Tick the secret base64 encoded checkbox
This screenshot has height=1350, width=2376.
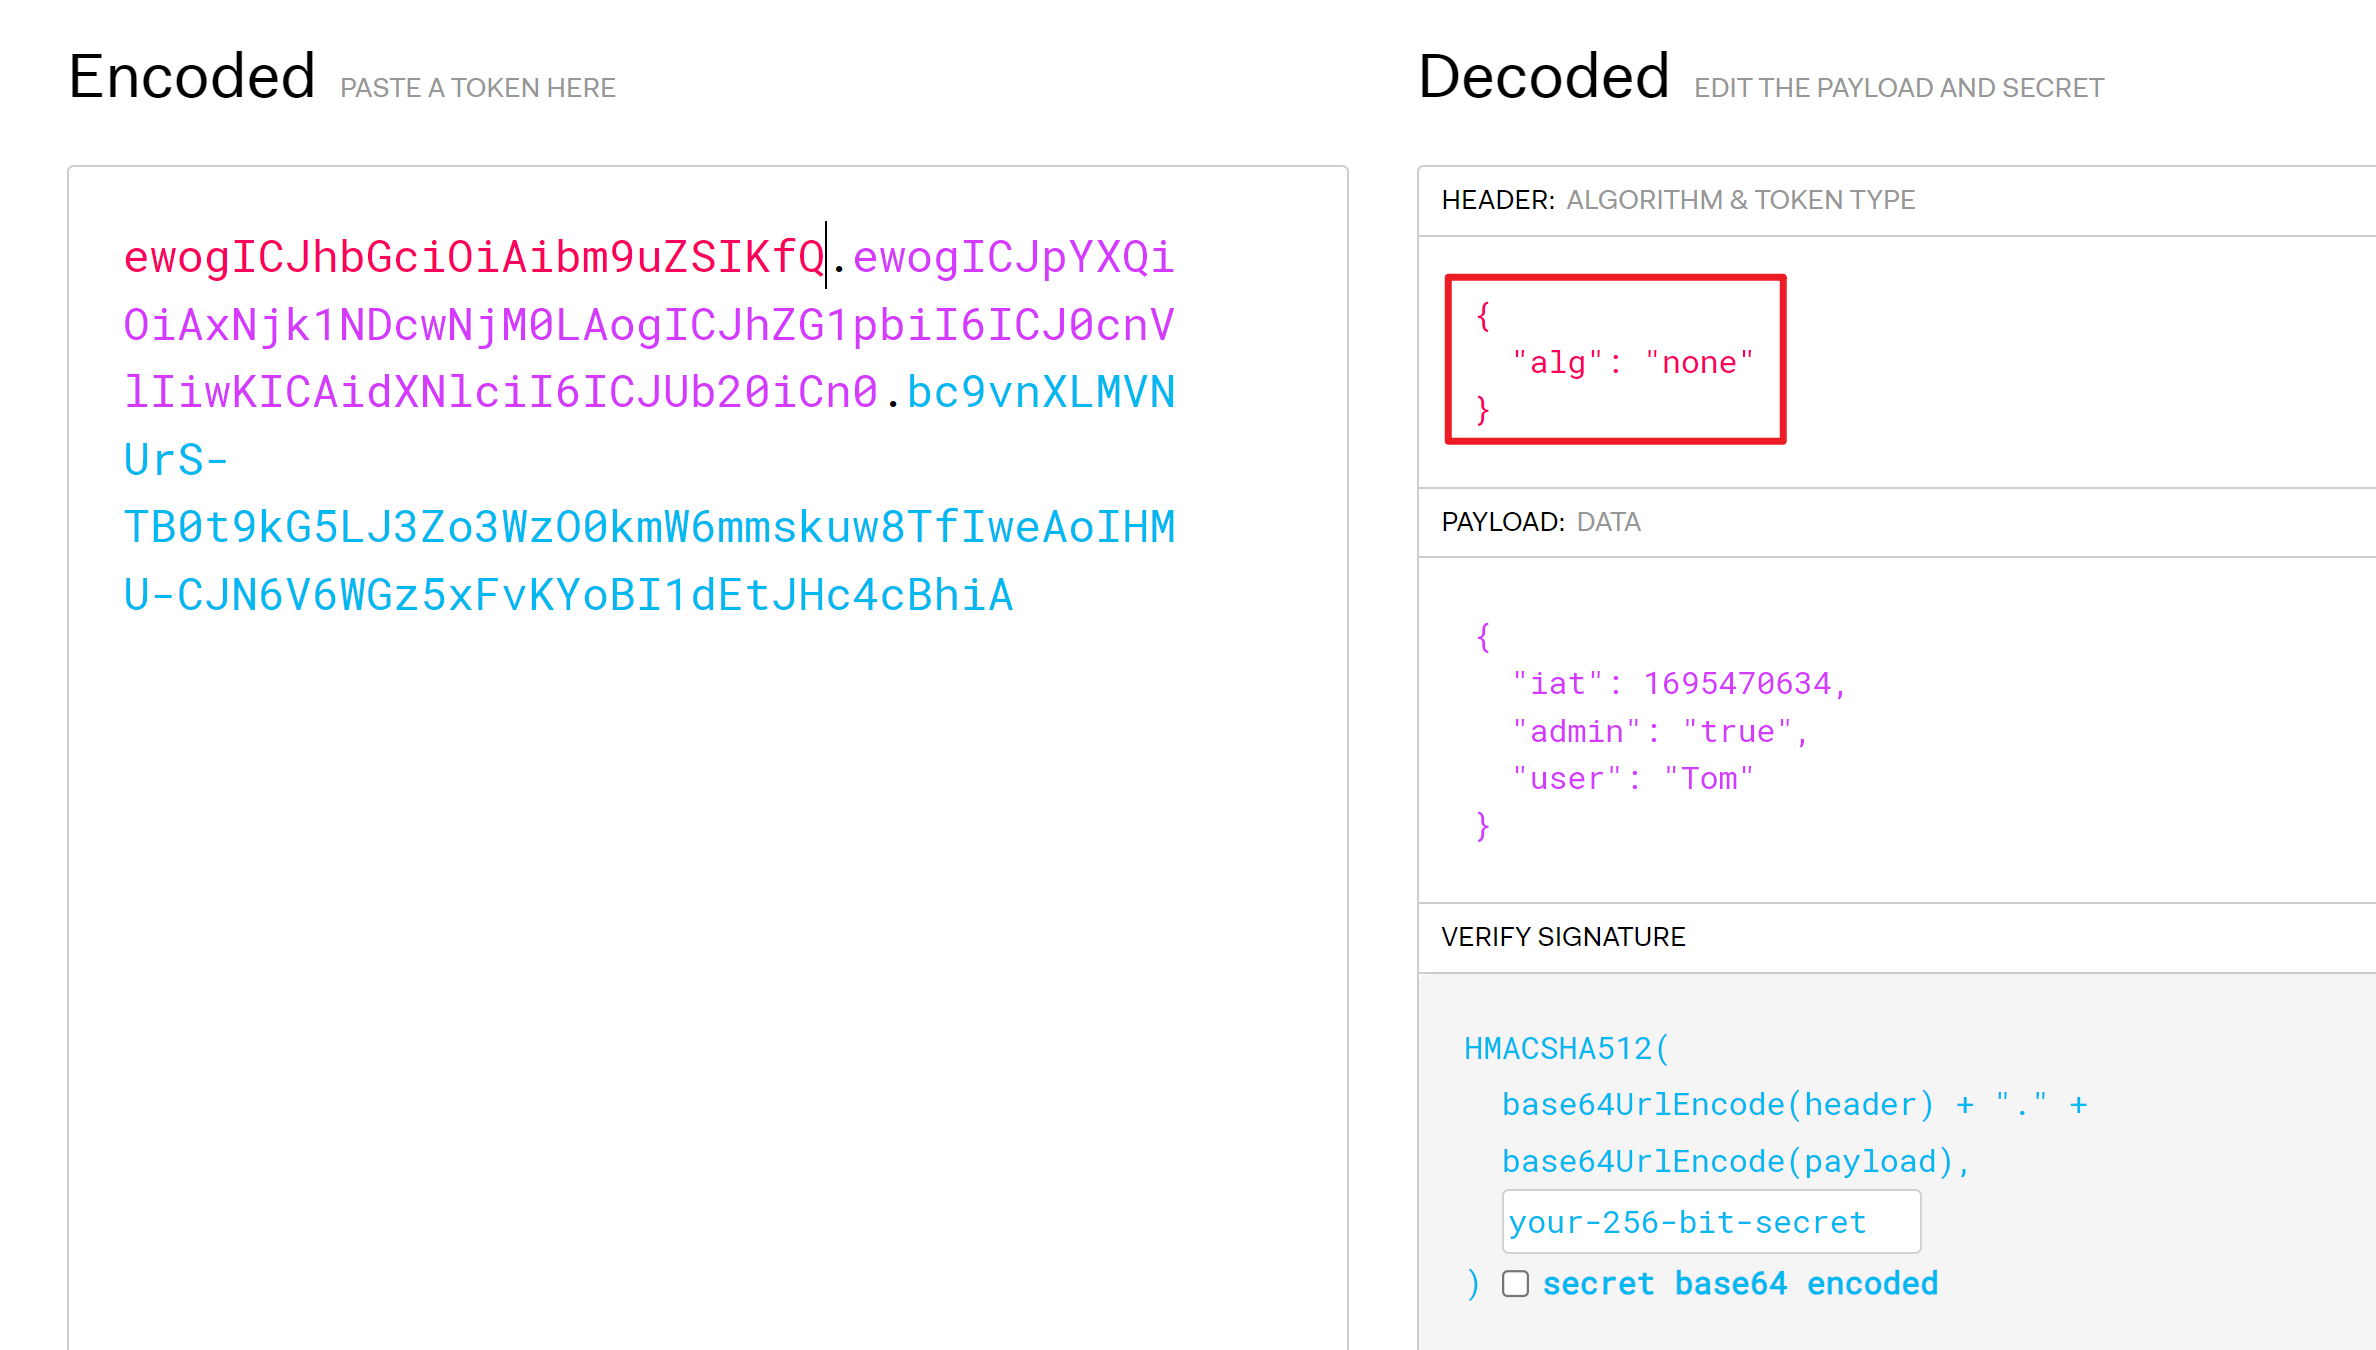point(1515,1284)
